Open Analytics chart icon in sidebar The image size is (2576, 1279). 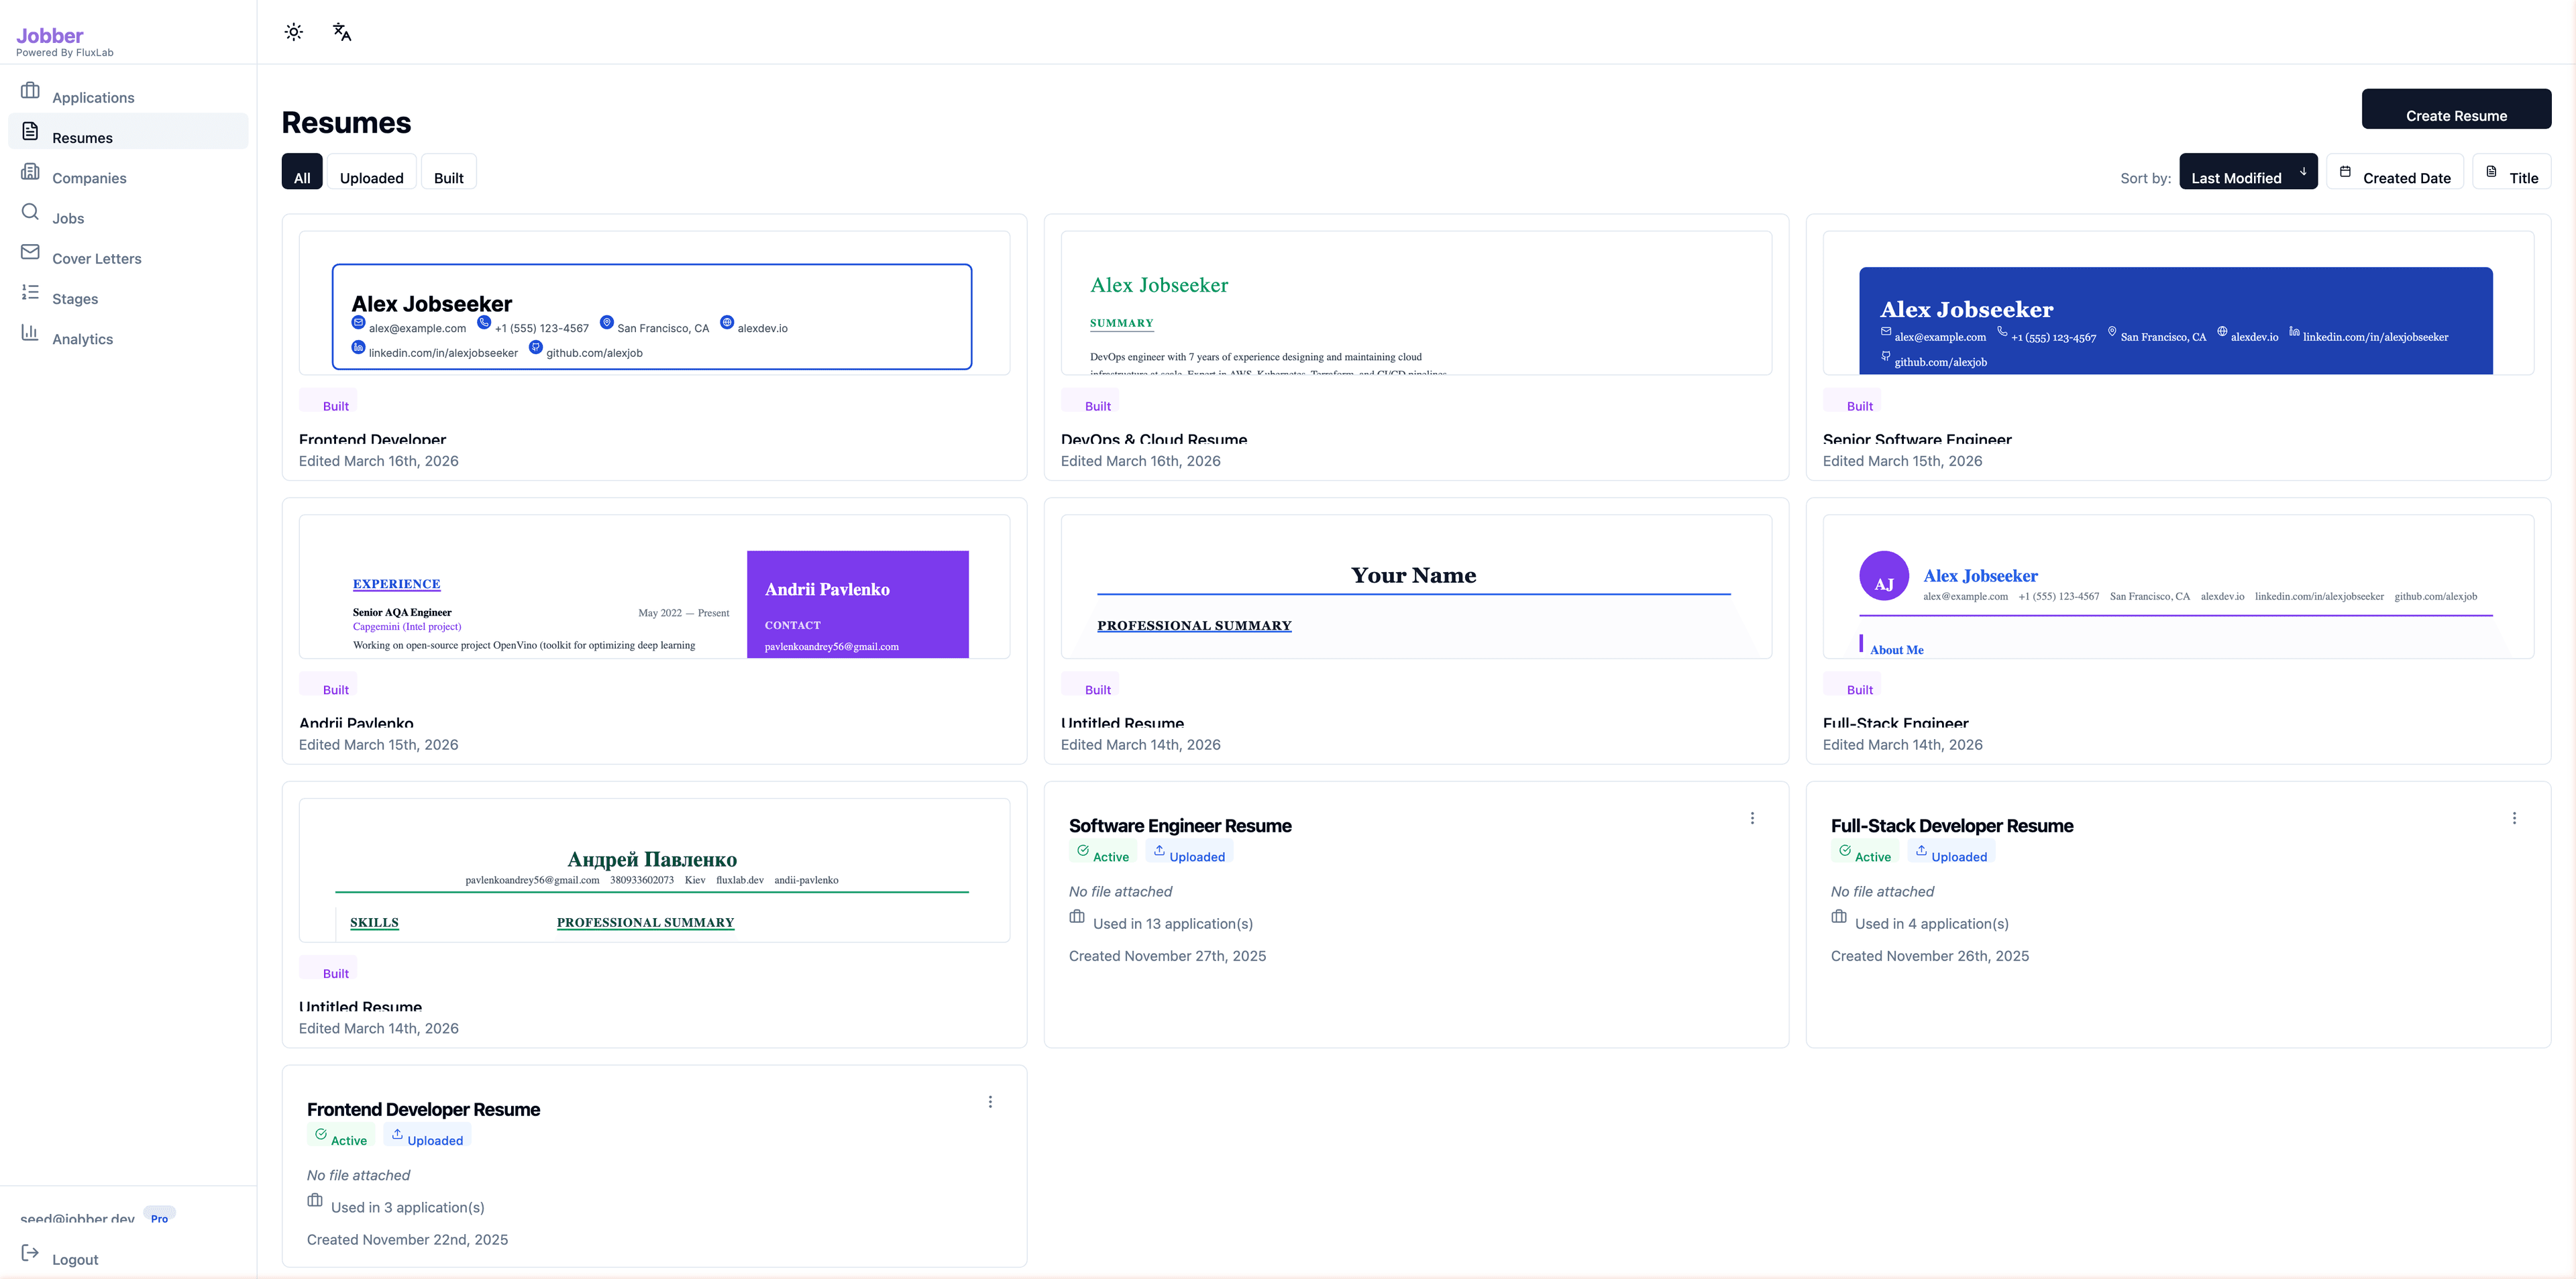30,332
